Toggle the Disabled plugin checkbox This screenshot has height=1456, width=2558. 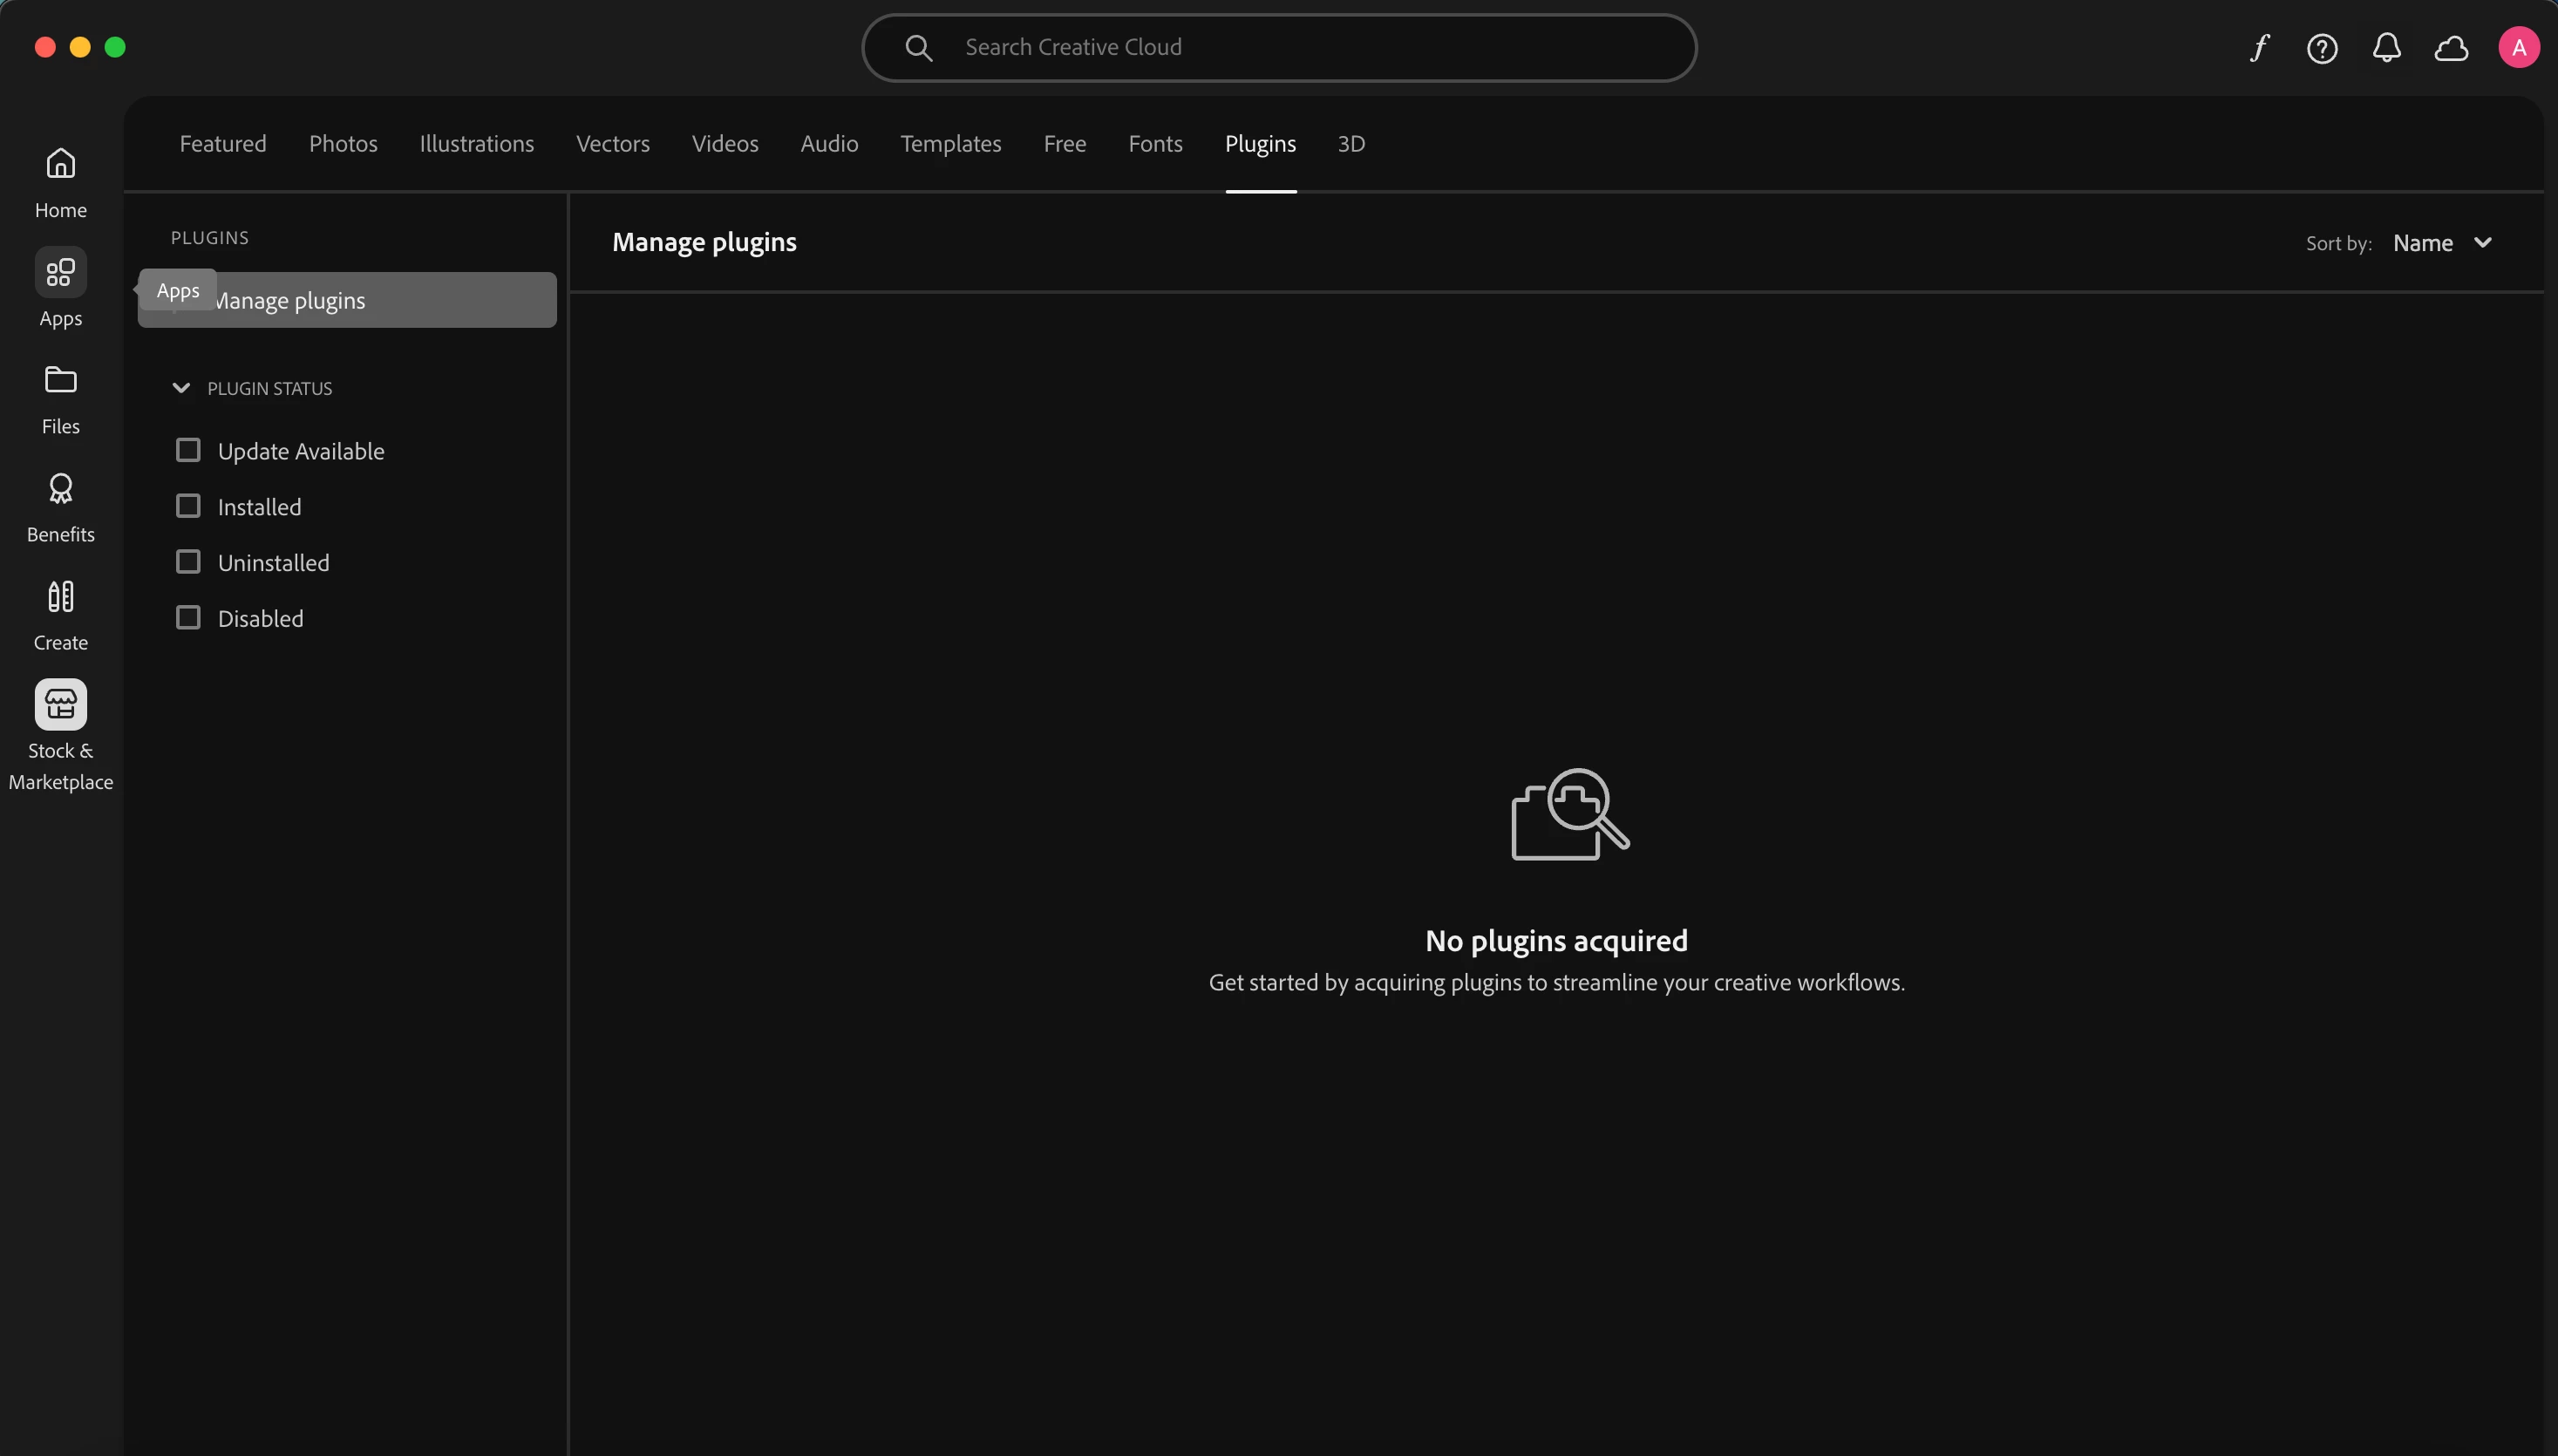tap(188, 618)
